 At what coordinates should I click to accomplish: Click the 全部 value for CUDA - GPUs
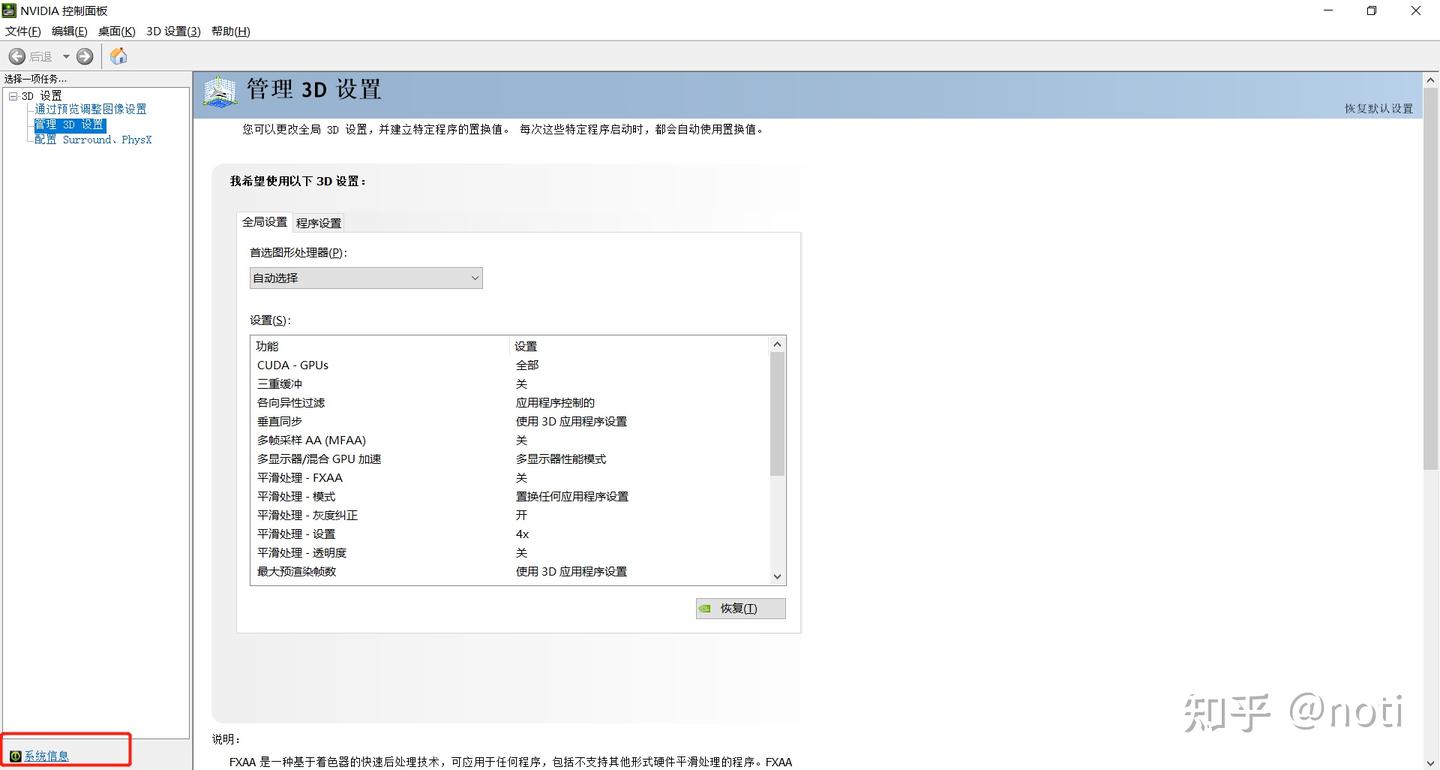point(527,365)
